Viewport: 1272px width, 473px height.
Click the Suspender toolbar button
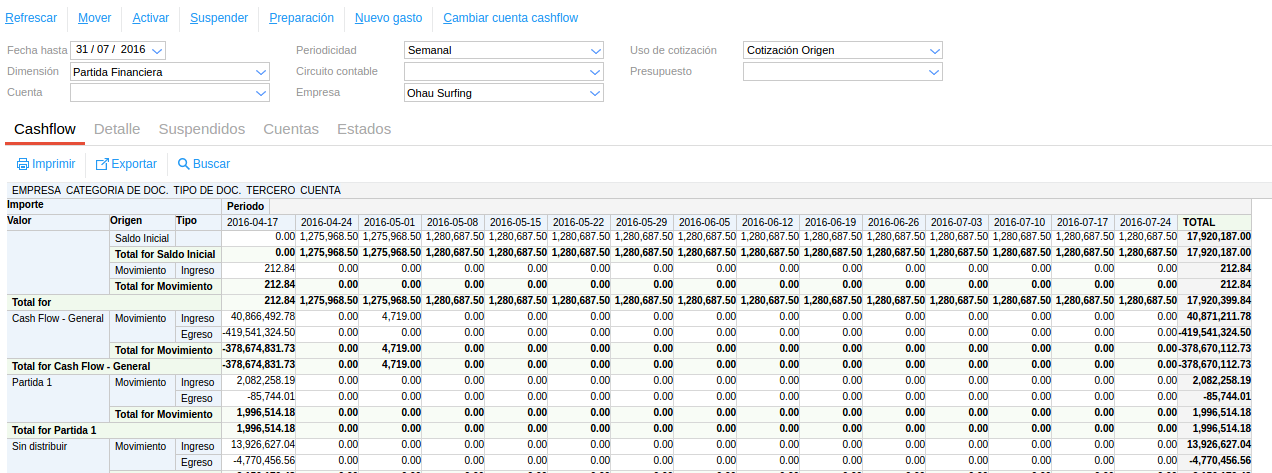tap(219, 18)
